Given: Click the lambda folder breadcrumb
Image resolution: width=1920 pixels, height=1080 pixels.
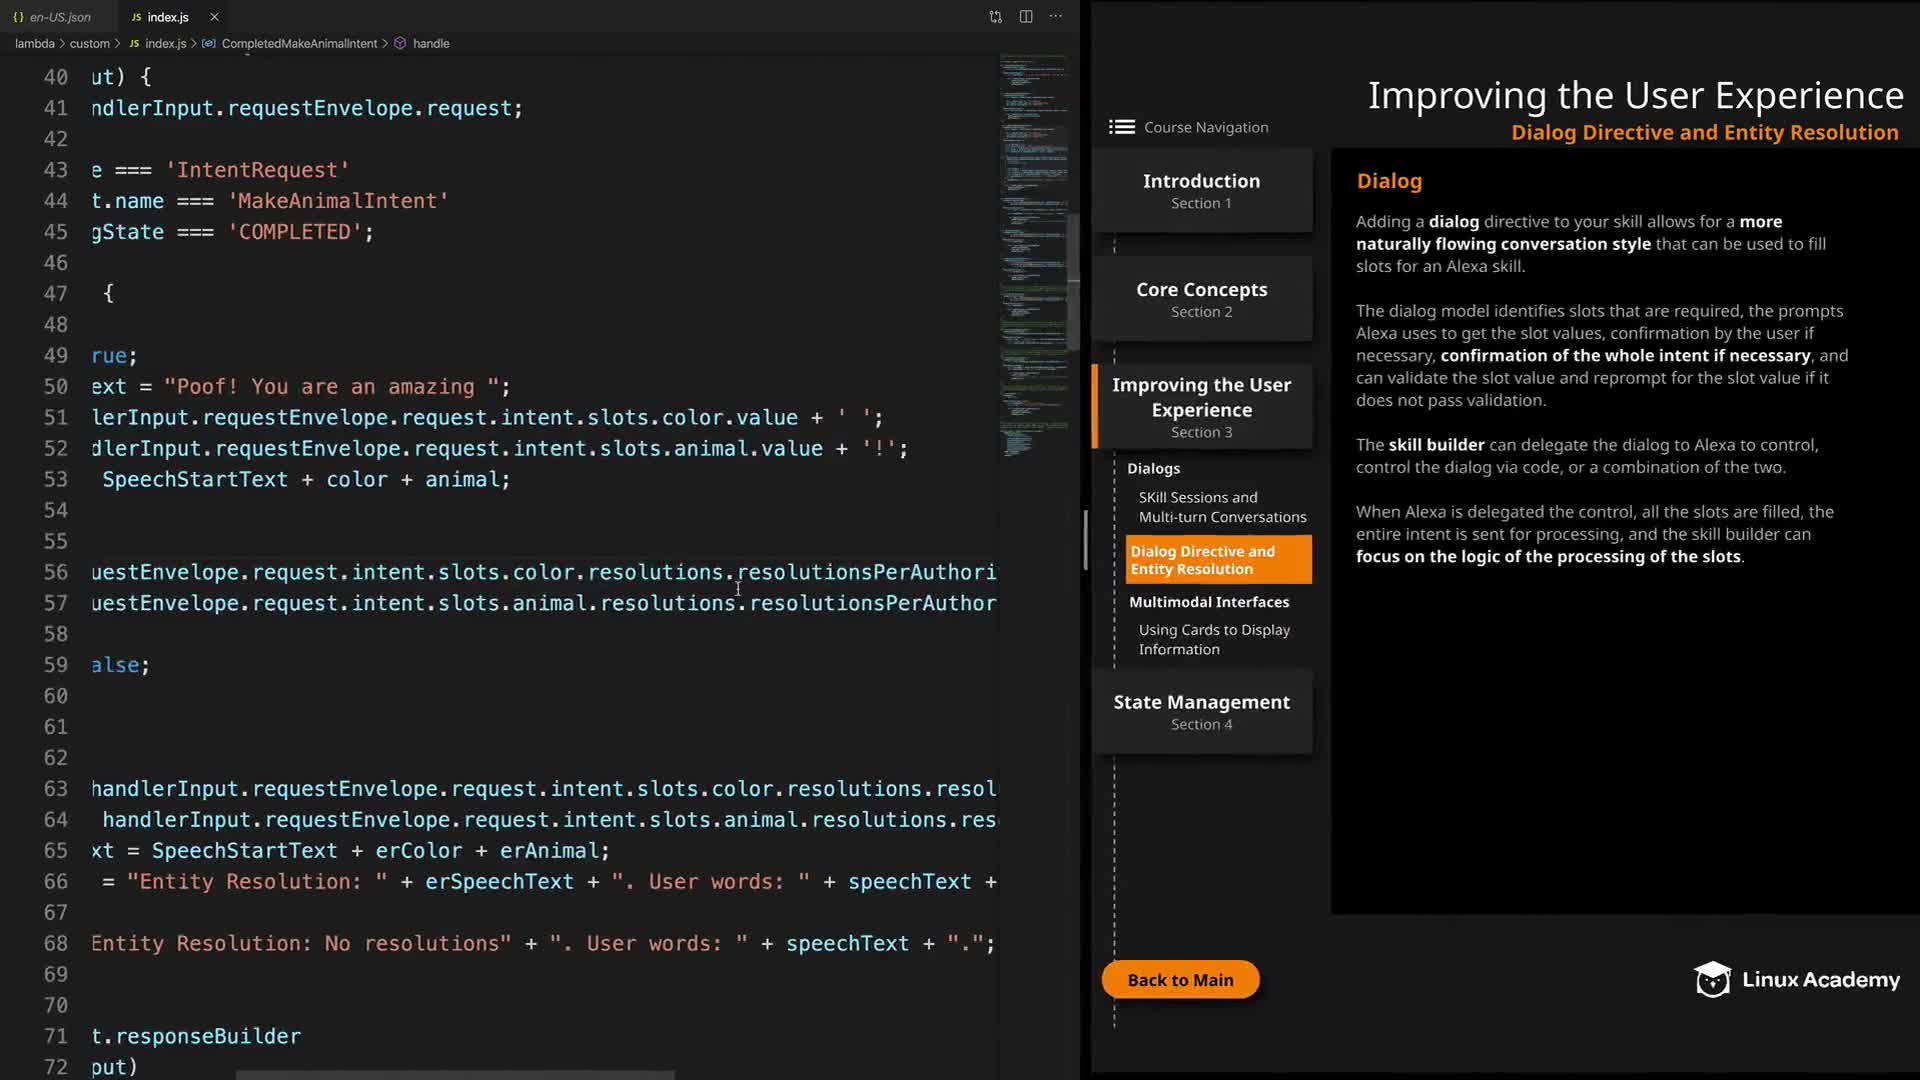Looking at the screenshot, I should 34,44.
